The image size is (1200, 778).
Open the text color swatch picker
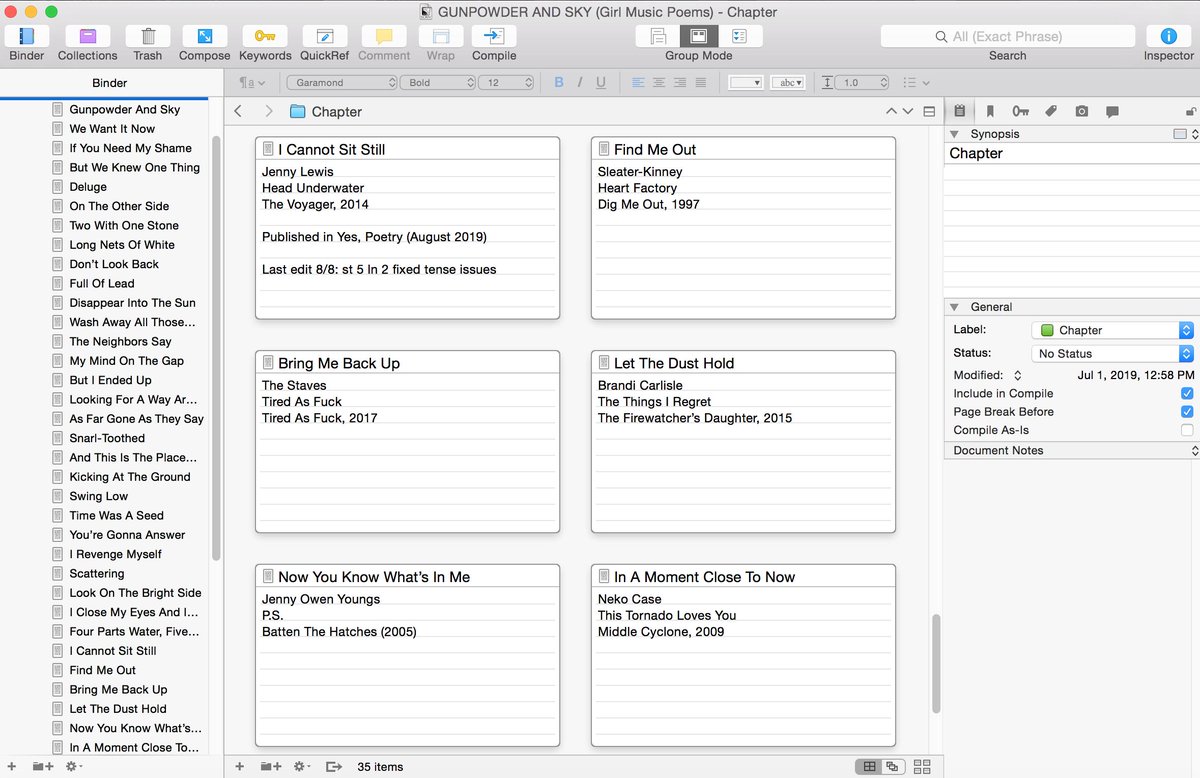pyautogui.click(x=746, y=83)
